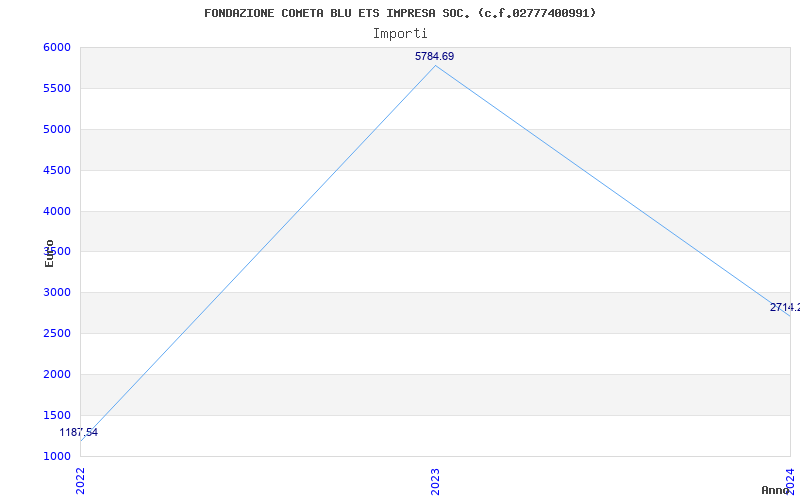Image resolution: width=800 pixels, height=500 pixels.
Task: Click the 6000 y-axis tick label
Action: (x=57, y=47)
